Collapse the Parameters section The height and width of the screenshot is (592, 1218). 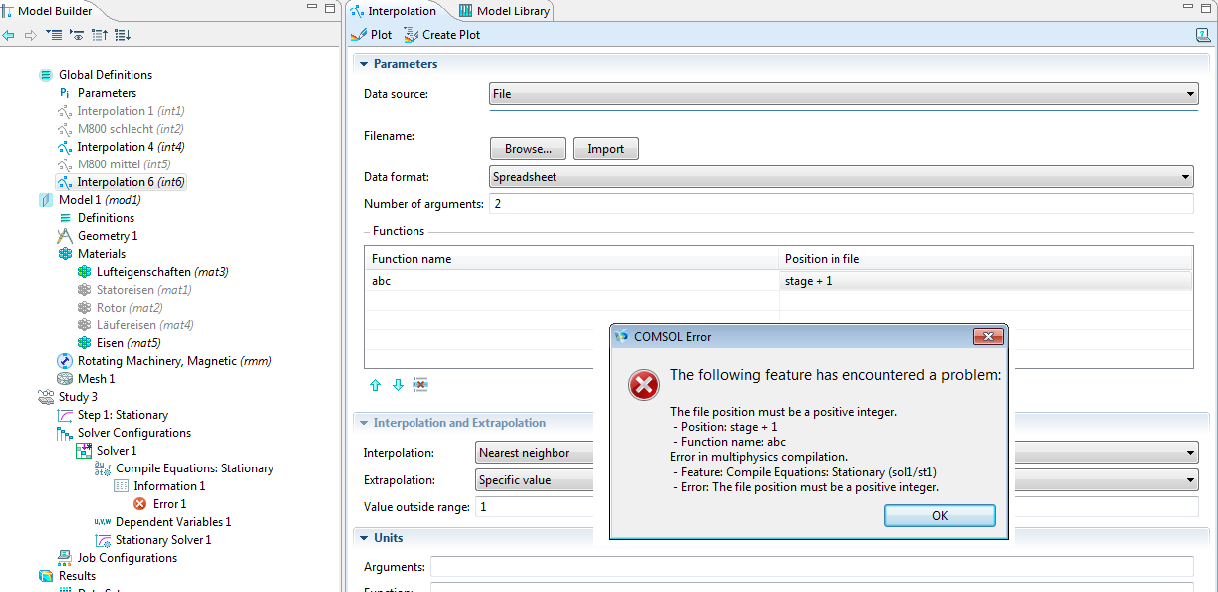tap(364, 64)
